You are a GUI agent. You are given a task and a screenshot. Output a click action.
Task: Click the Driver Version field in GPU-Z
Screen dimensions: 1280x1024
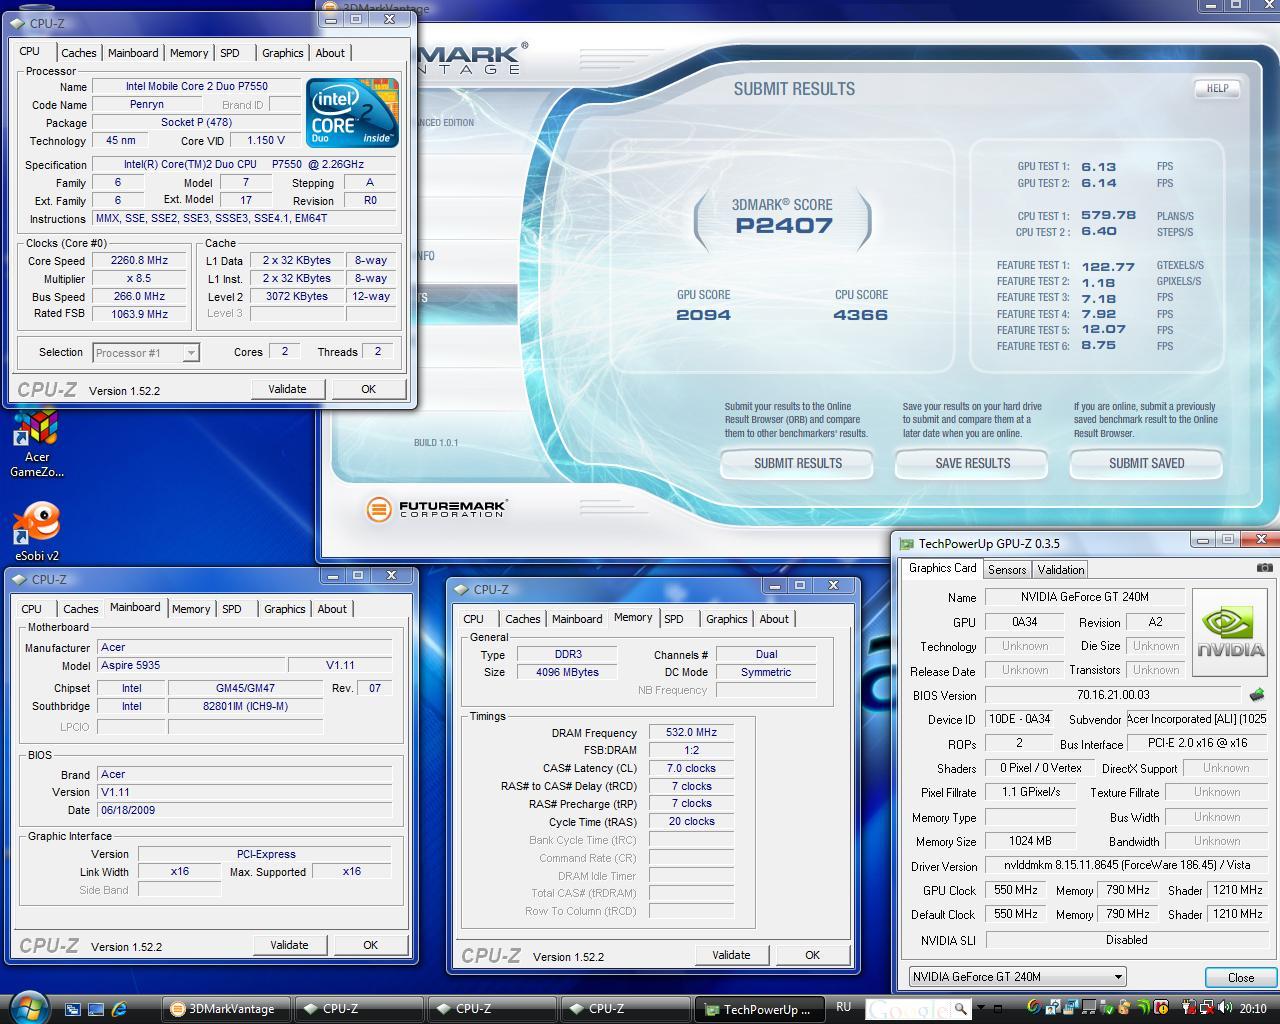[1125, 865]
